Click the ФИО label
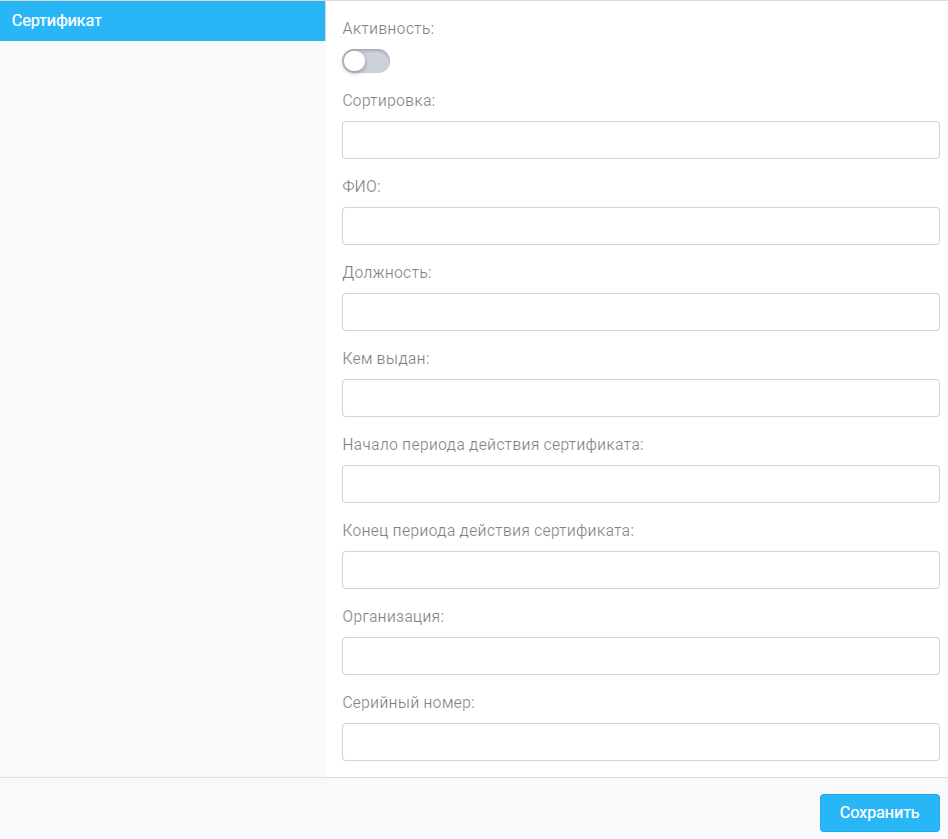Image resolution: width=948 pixels, height=839 pixels. pyautogui.click(x=361, y=187)
